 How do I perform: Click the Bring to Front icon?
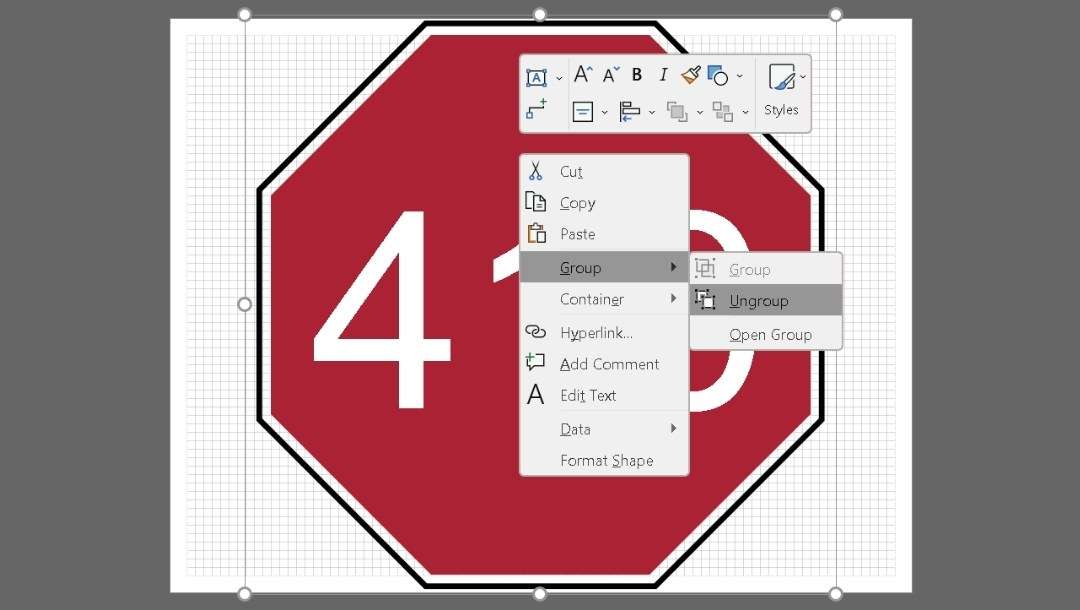678,110
